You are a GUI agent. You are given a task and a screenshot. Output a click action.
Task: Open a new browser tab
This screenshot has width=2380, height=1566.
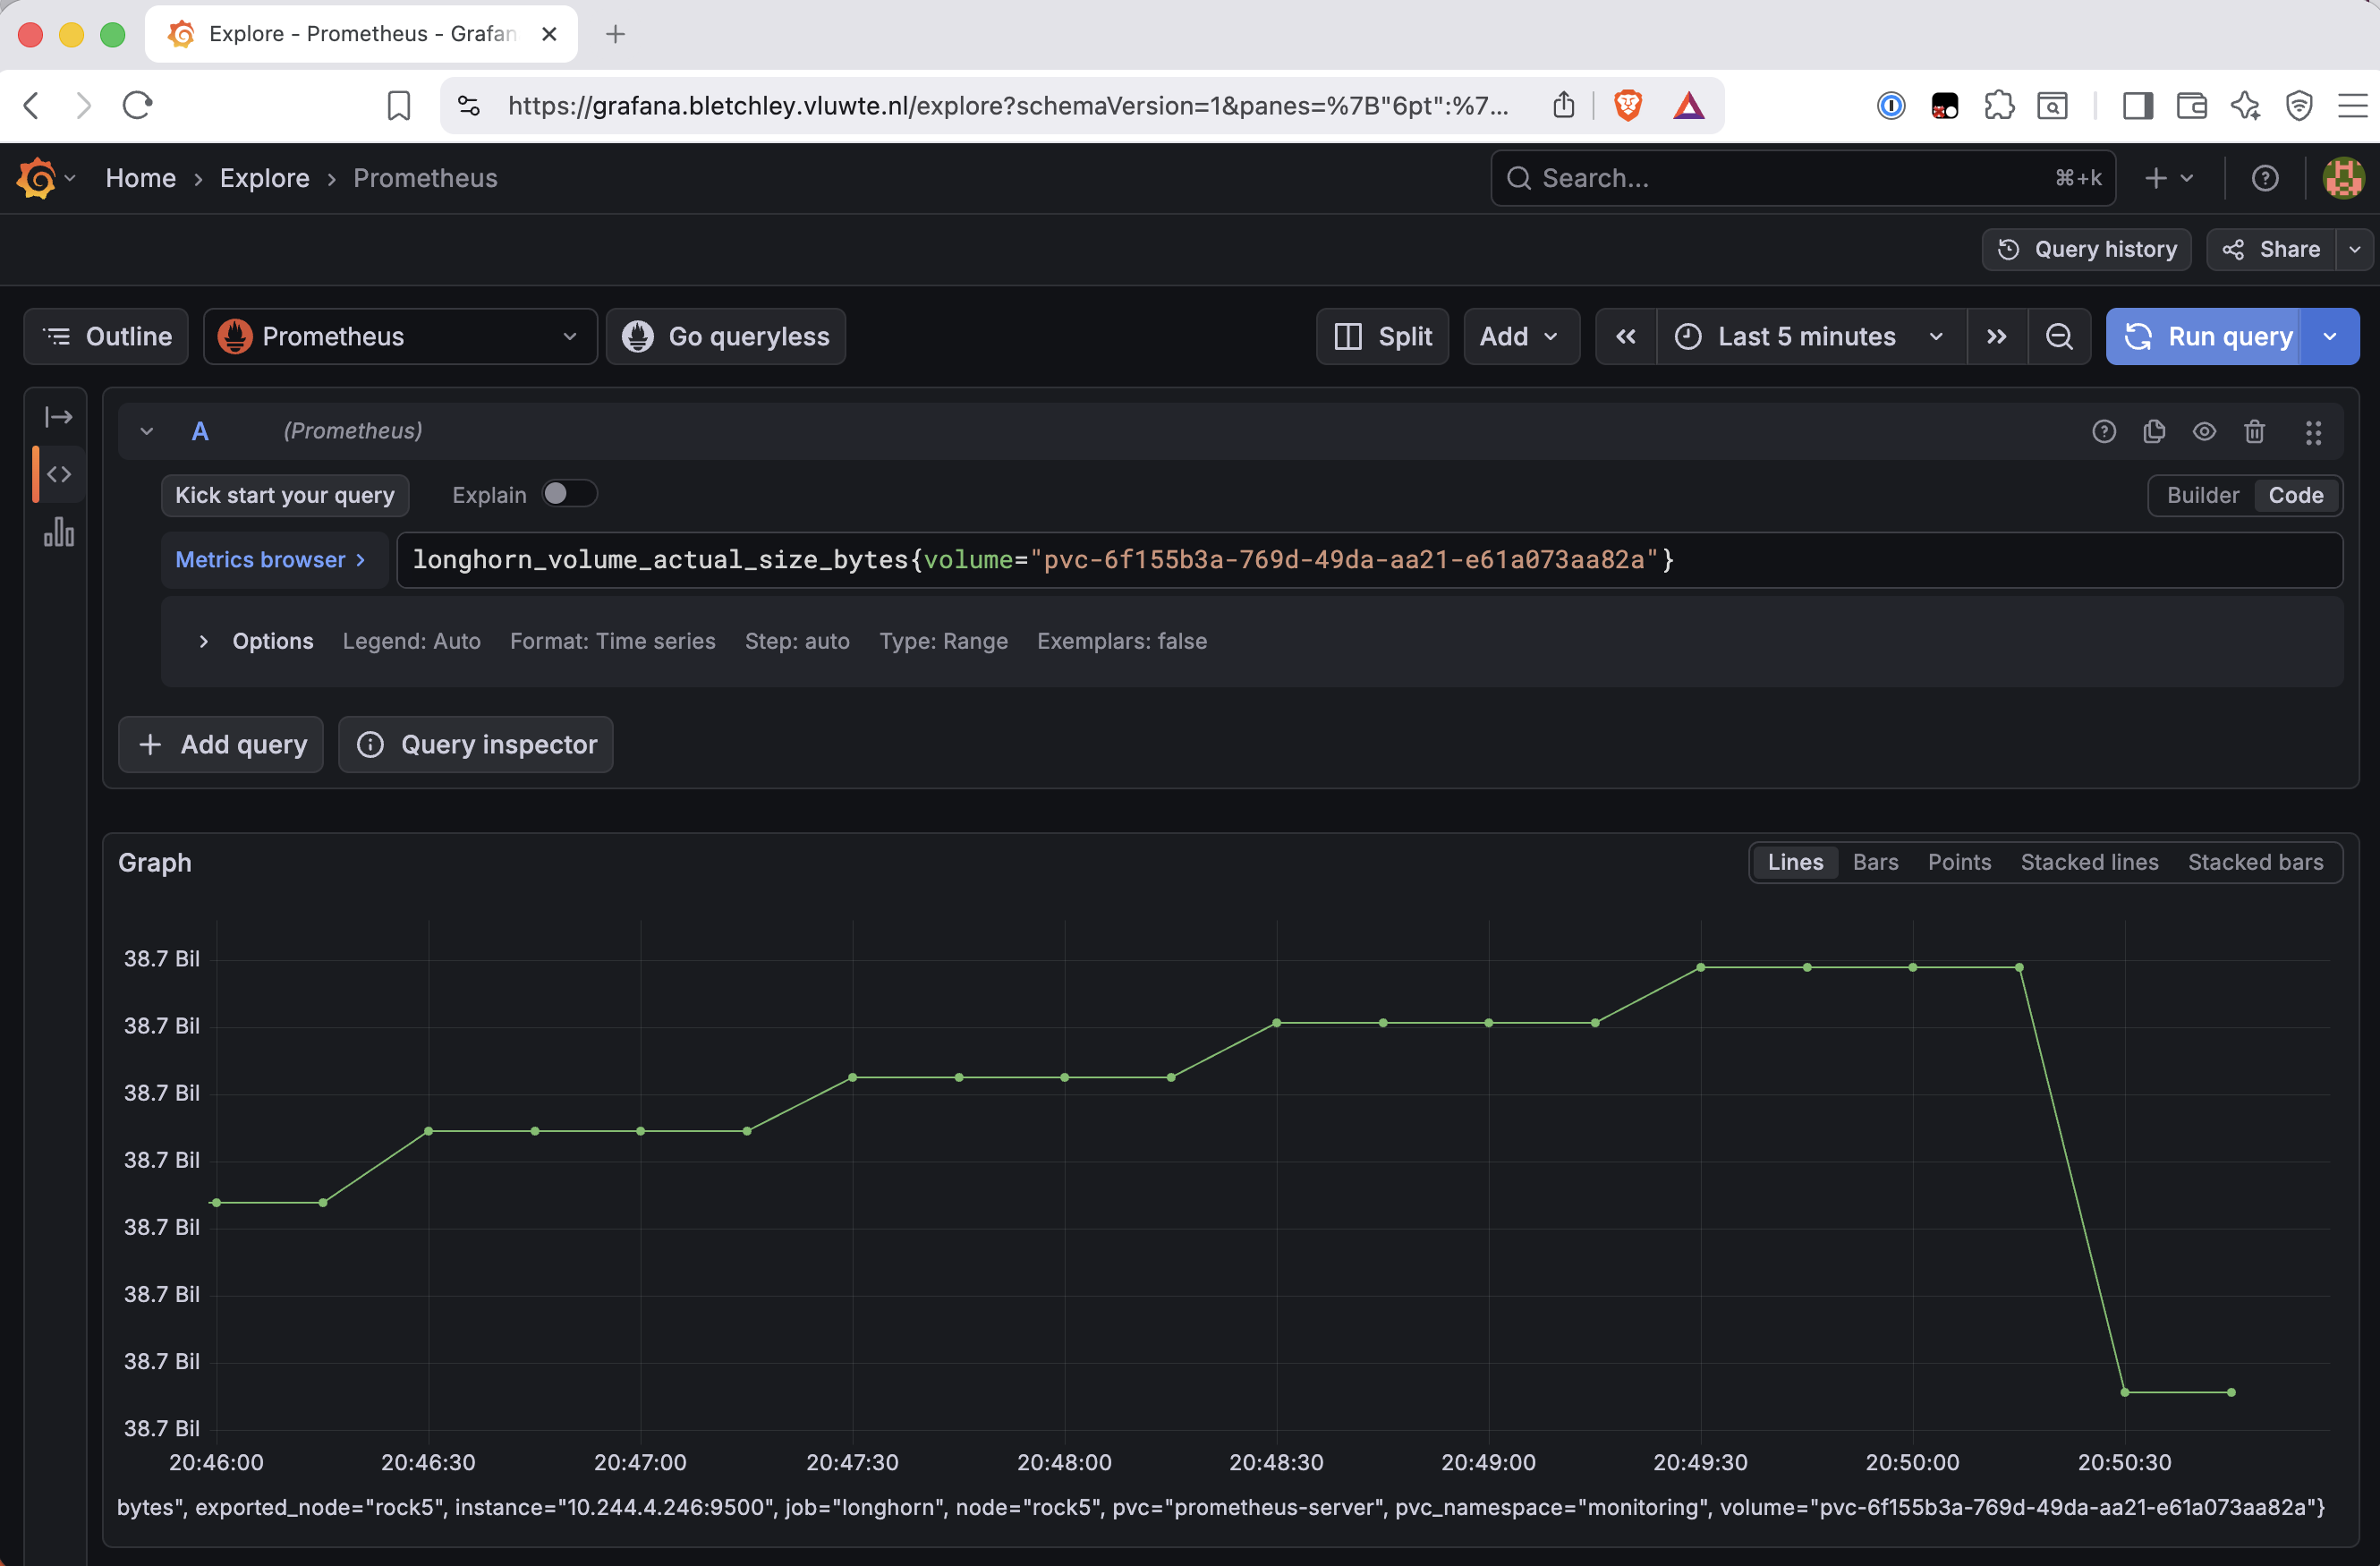[x=615, y=34]
